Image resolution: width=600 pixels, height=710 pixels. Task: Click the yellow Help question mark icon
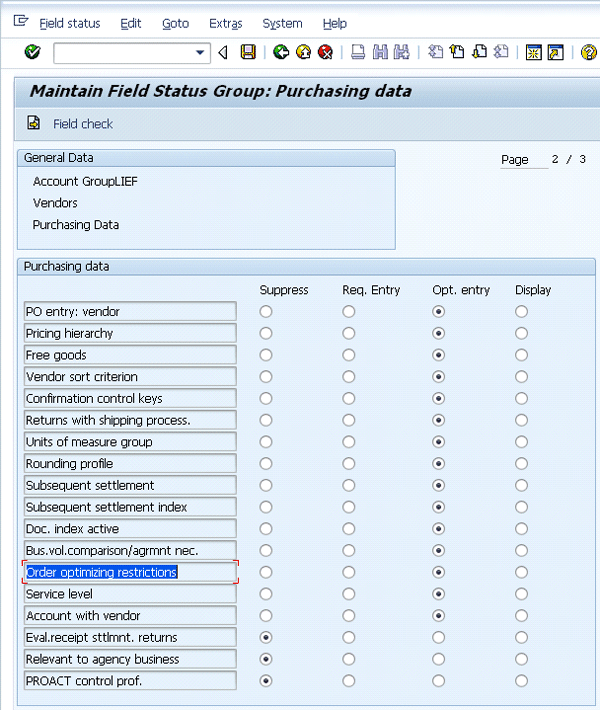coord(588,53)
